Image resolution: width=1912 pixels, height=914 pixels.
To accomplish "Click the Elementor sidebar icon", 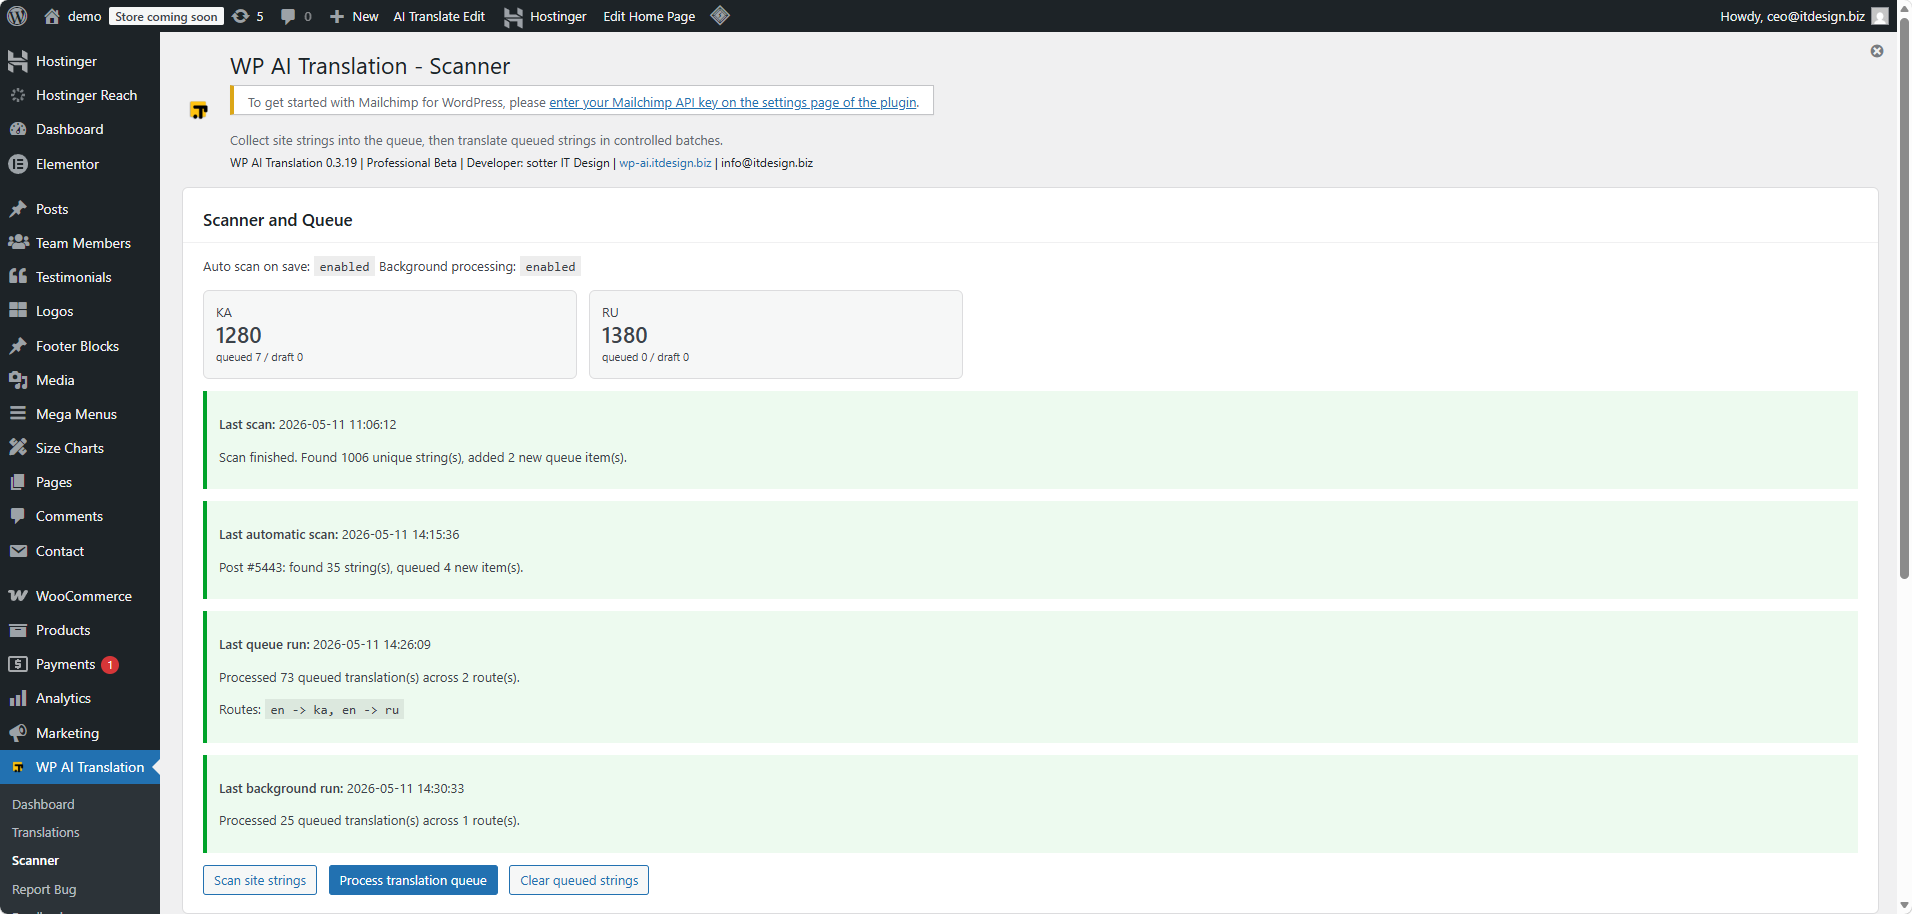I will pos(18,164).
